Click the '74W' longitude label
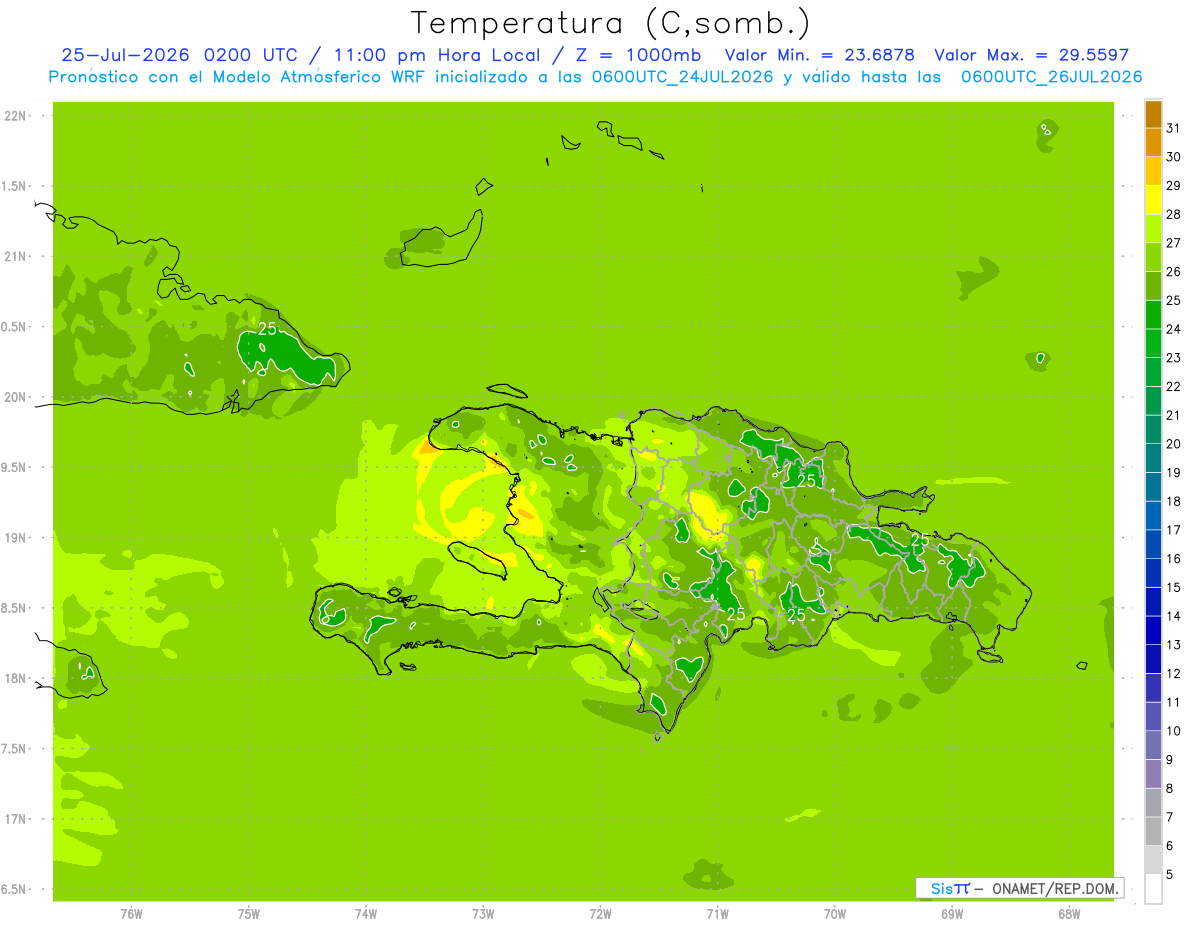 coord(365,913)
